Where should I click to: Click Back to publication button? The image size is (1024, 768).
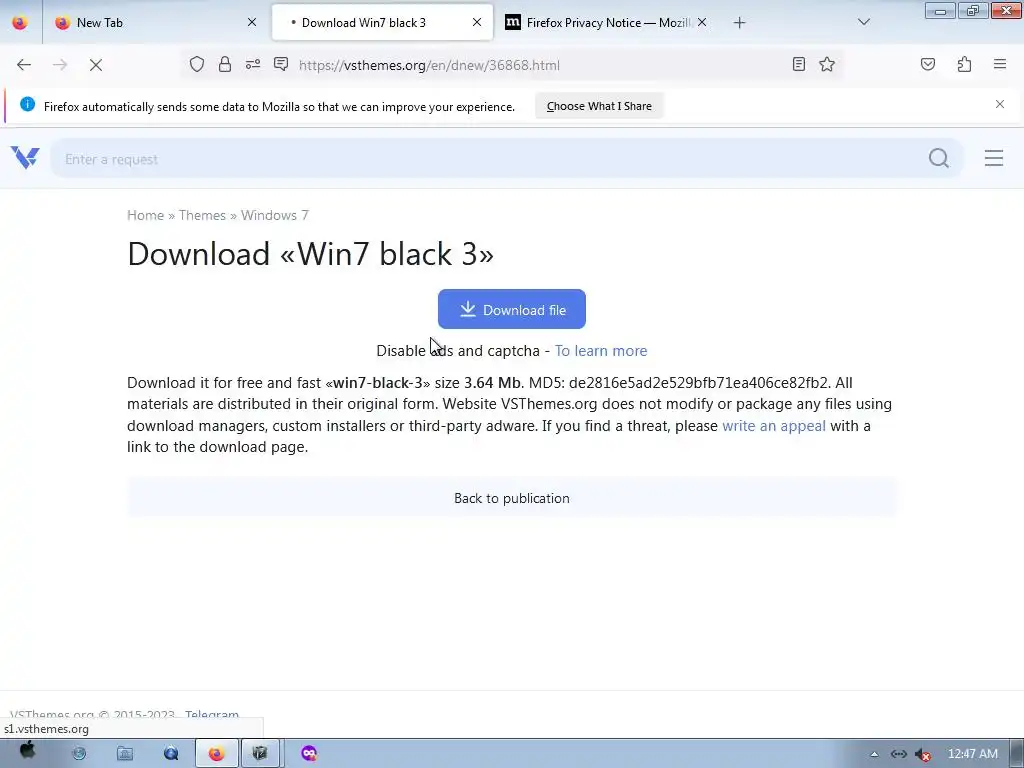(x=511, y=498)
